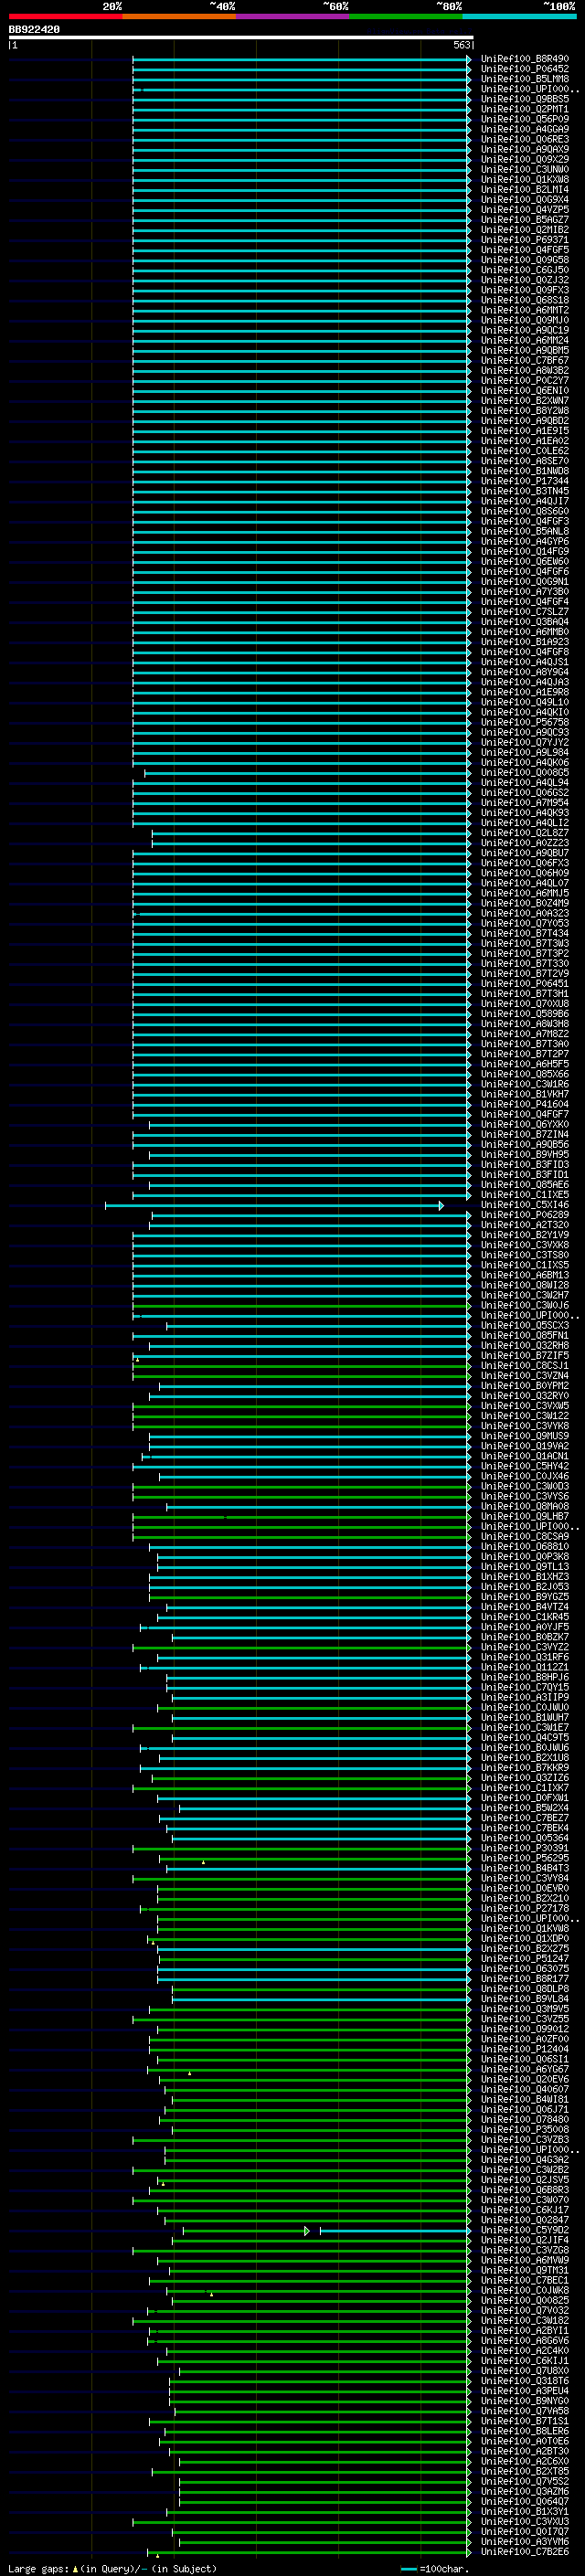Image resolution: width=585 pixels, height=2576 pixels.
Task: Select hit label UniRef100_A4GGA9
Action: 525,129
